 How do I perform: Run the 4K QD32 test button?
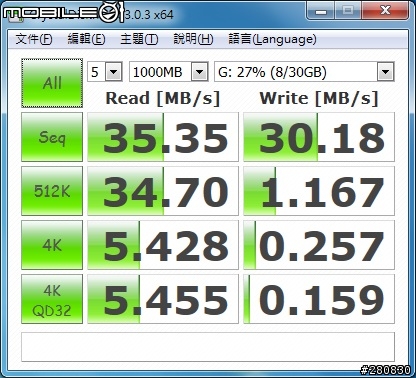52,299
